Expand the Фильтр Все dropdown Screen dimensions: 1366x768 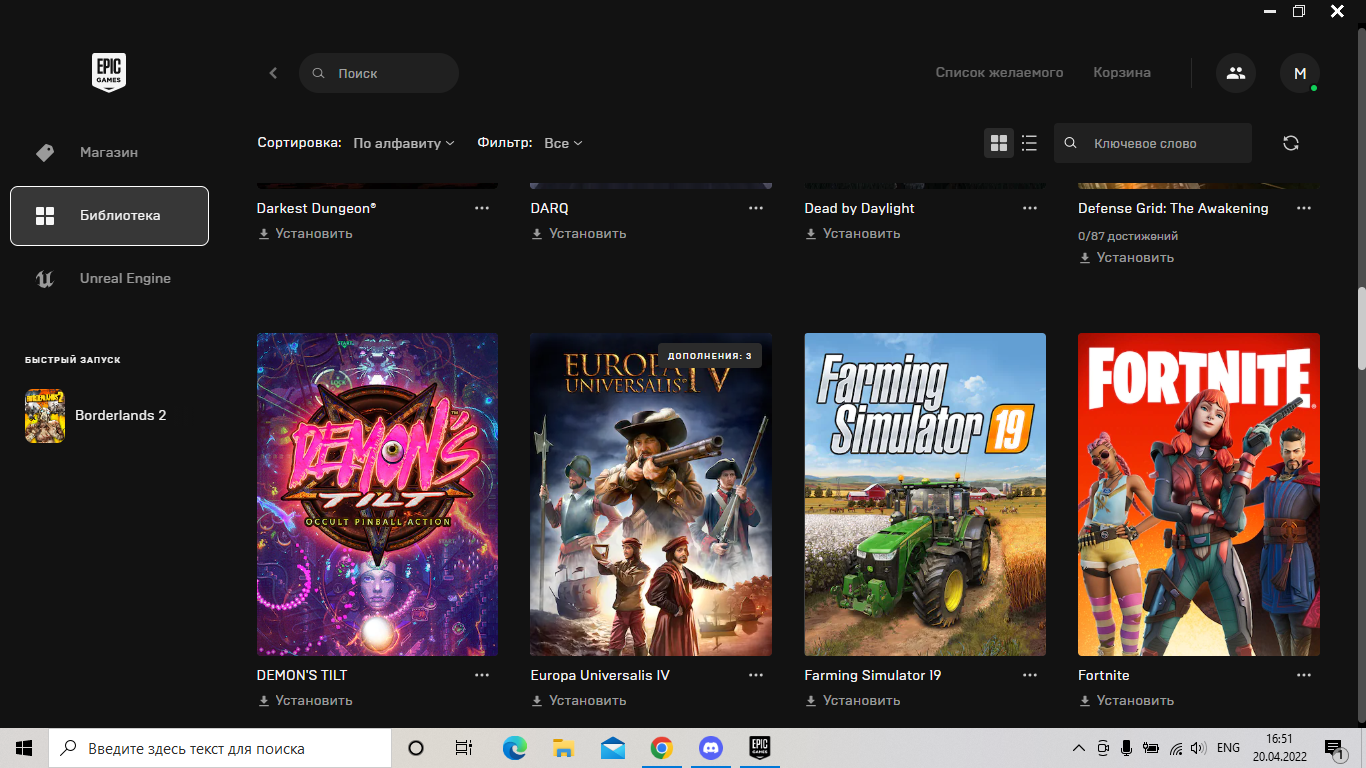pos(563,143)
